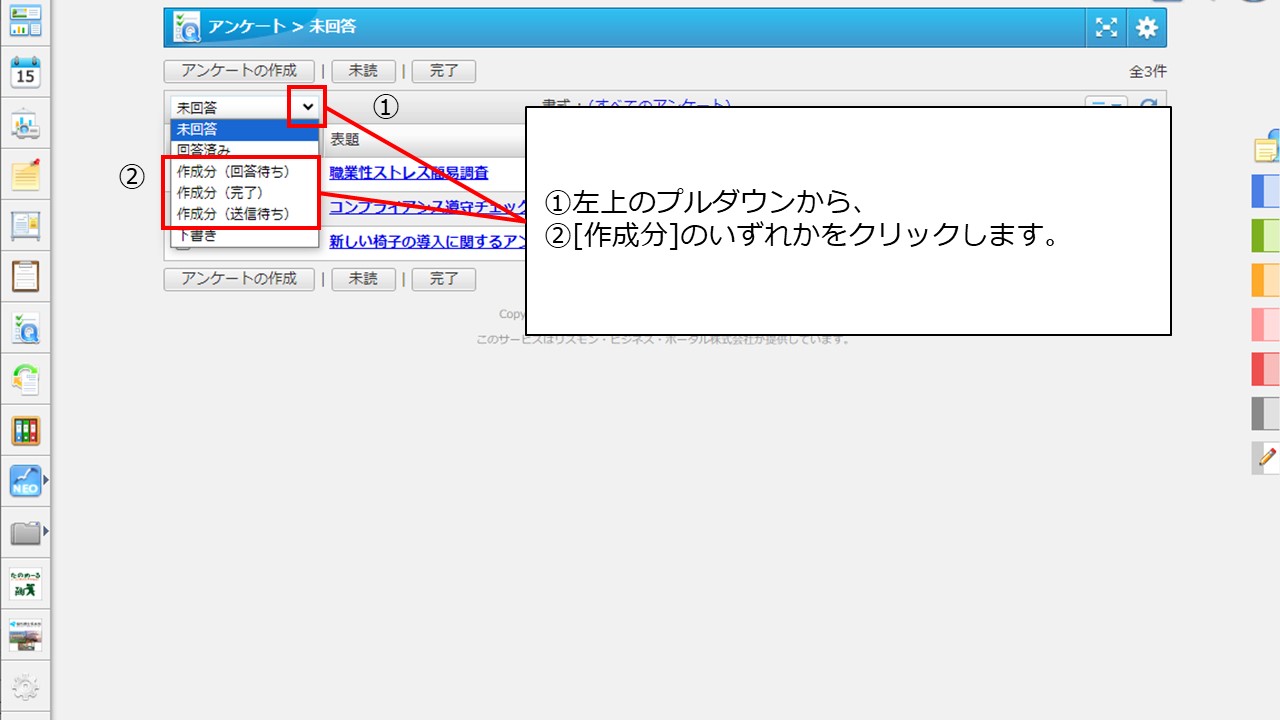Click the fullscreen expand icon in header
Image resolution: width=1280 pixels, height=720 pixels.
coord(1106,28)
